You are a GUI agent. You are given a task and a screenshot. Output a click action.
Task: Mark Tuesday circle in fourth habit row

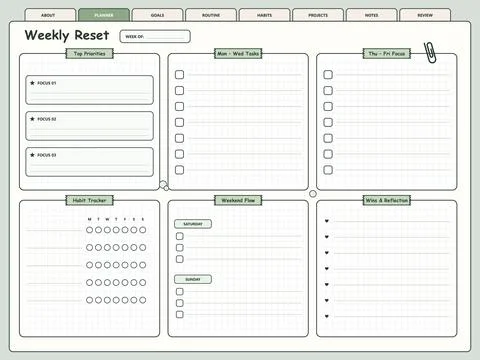pyautogui.click(x=98, y=282)
